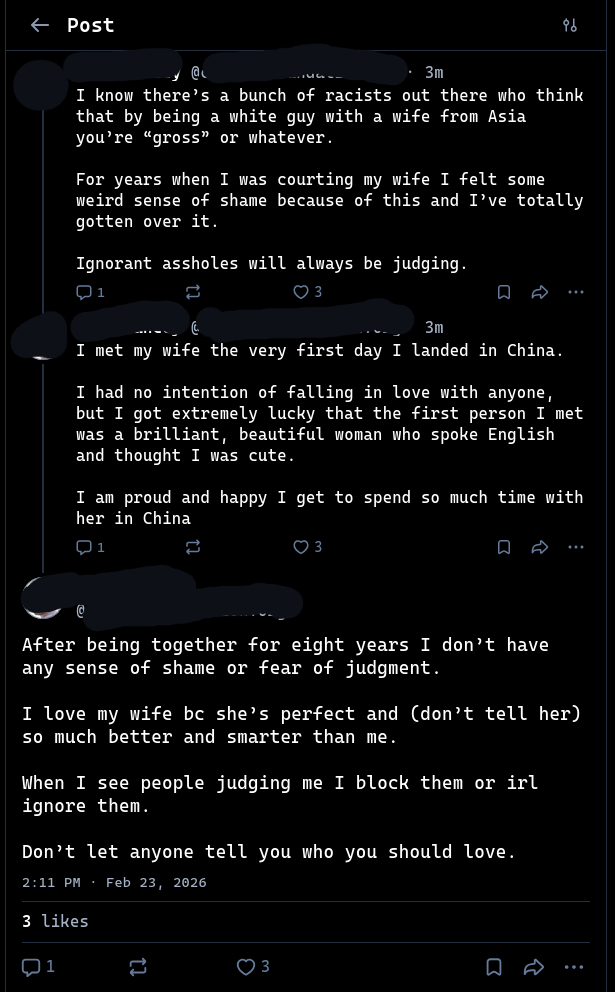Like the post about landing in China

pyautogui.click(x=301, y=547)
